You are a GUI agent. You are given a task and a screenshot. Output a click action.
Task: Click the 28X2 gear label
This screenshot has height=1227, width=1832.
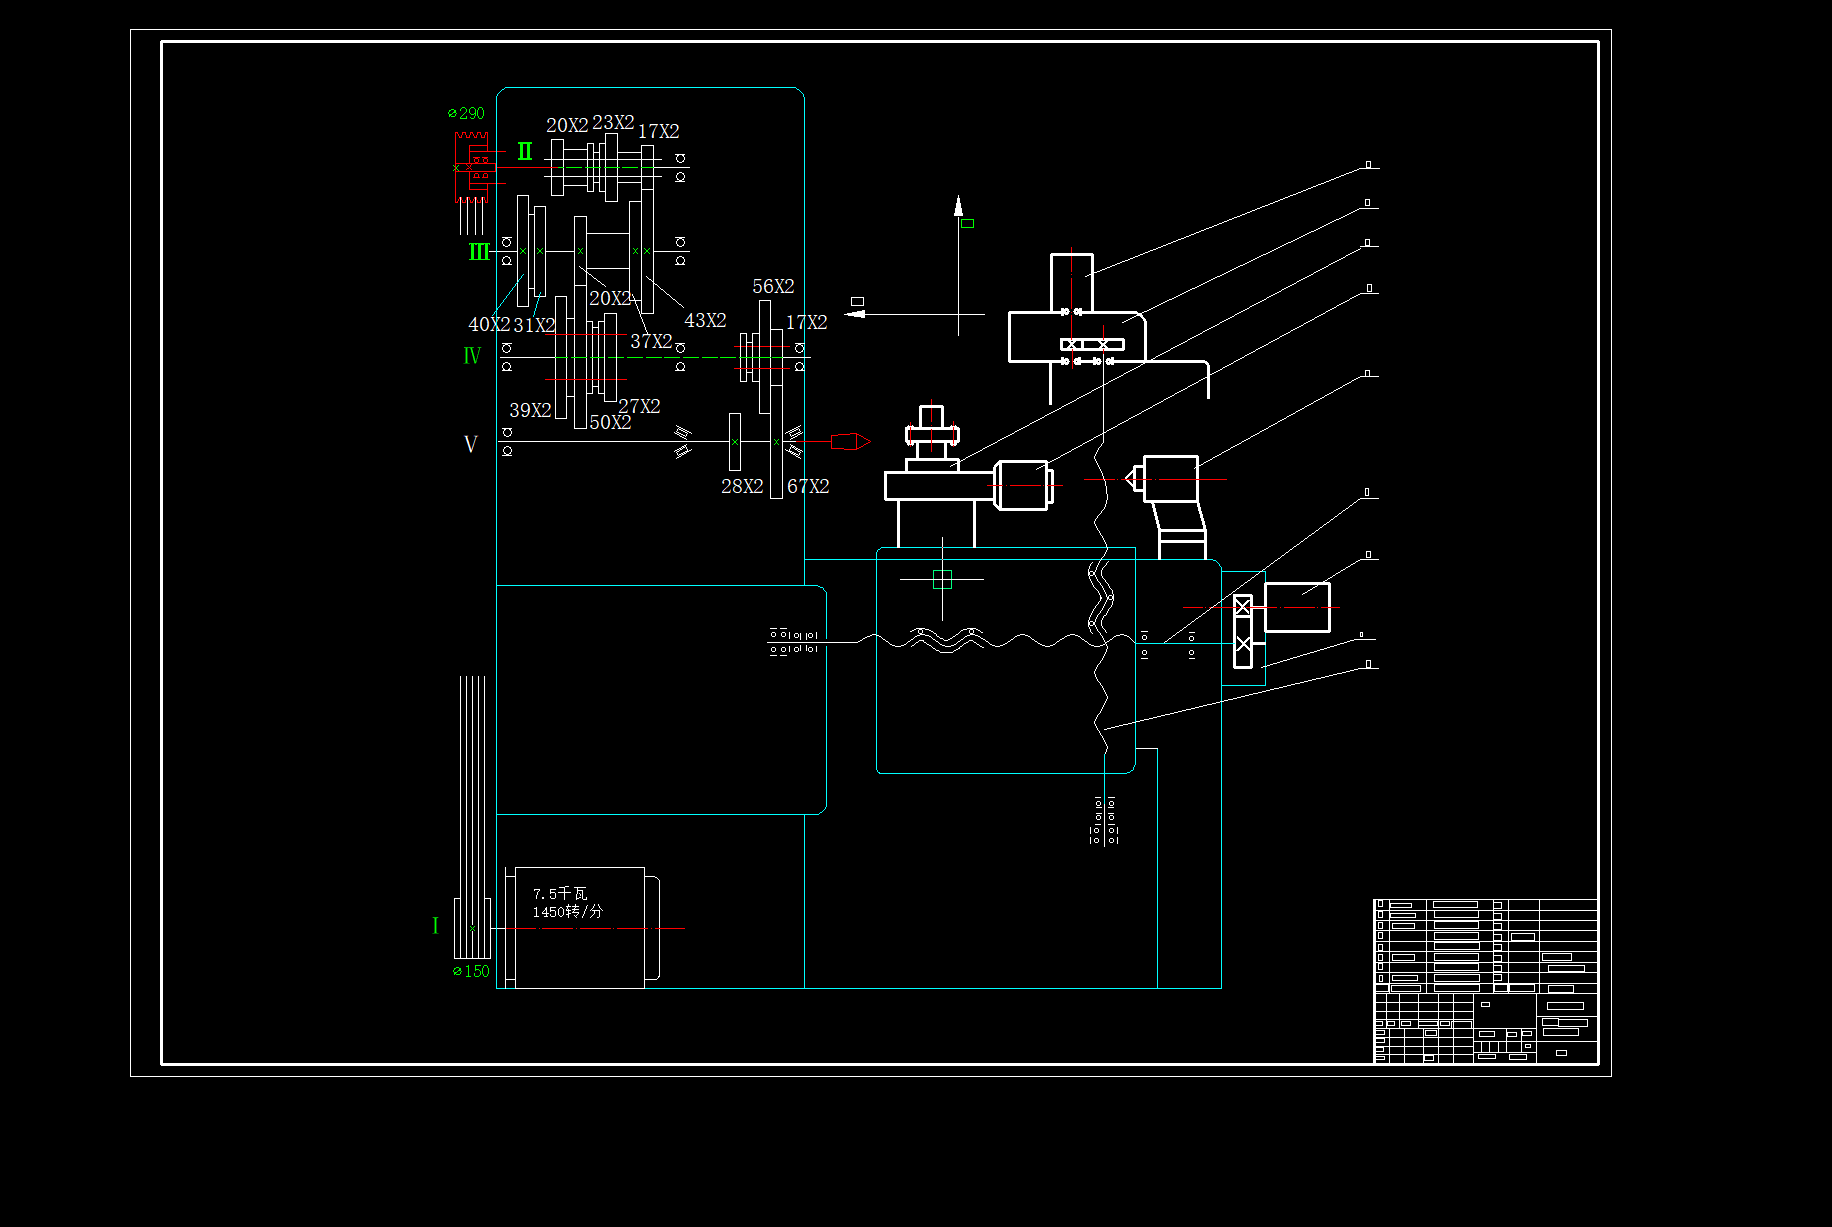pos(742,486)
